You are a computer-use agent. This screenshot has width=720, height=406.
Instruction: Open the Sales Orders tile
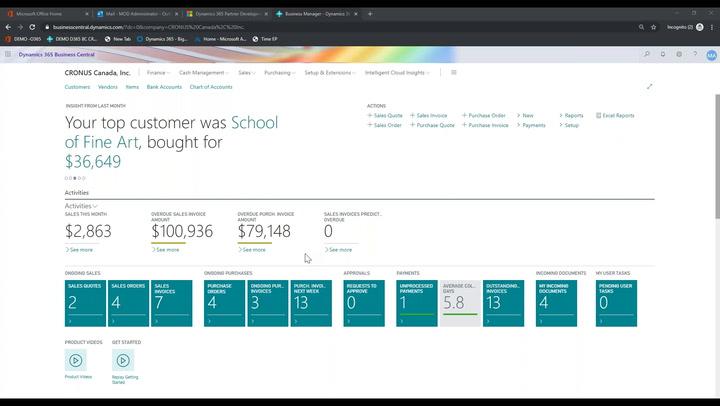(x=129, y=302)
